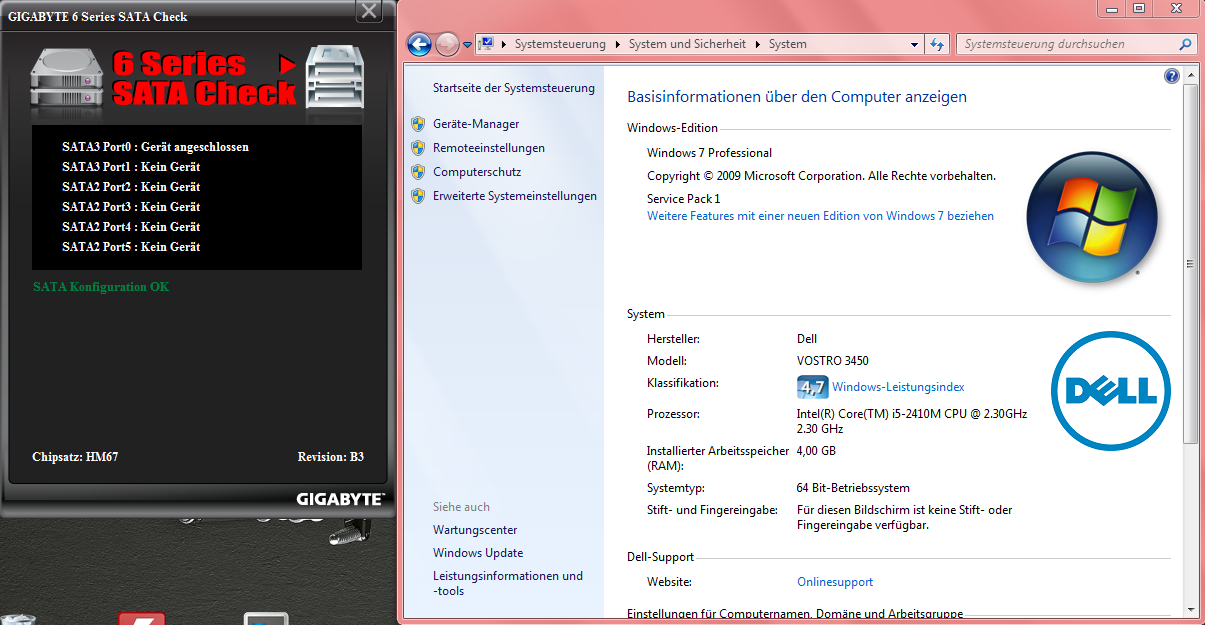Select 'SATA2 Port5 : Kein Gerät' row

tap(131, 247)
